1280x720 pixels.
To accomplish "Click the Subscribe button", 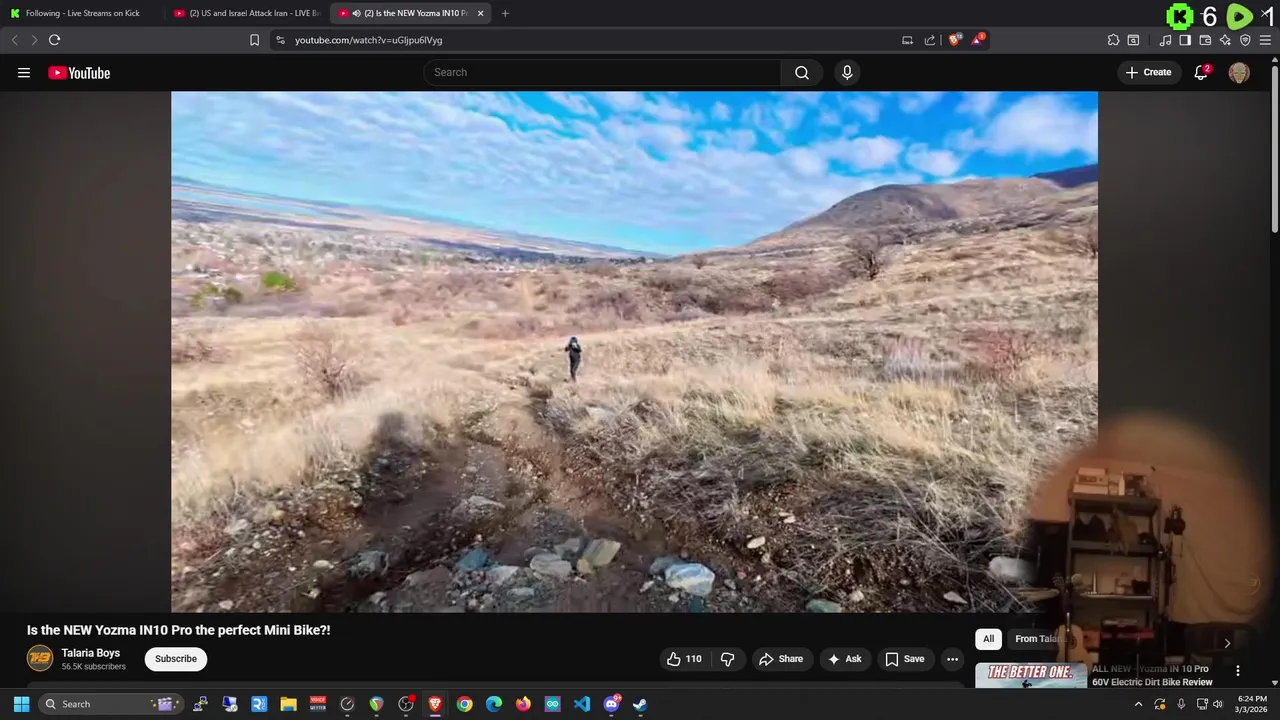I will (x=176, y=659).
